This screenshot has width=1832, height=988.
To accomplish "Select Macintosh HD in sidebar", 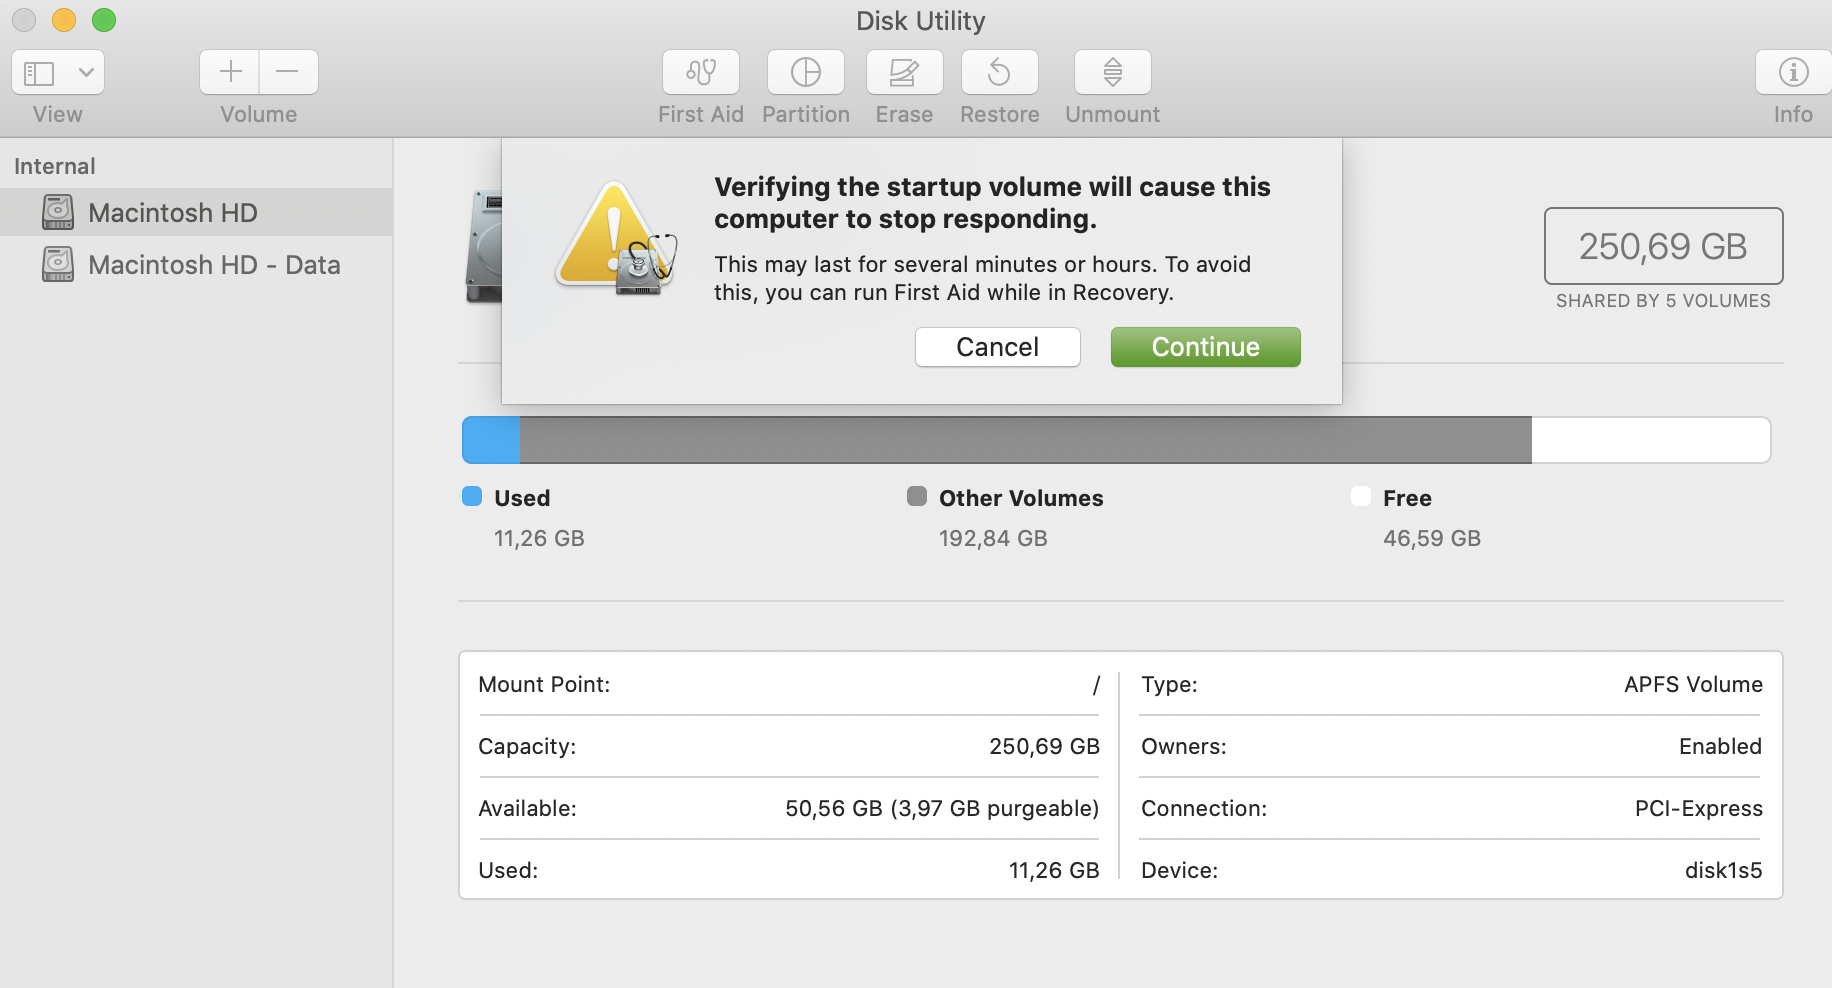I will coord(172,213).
